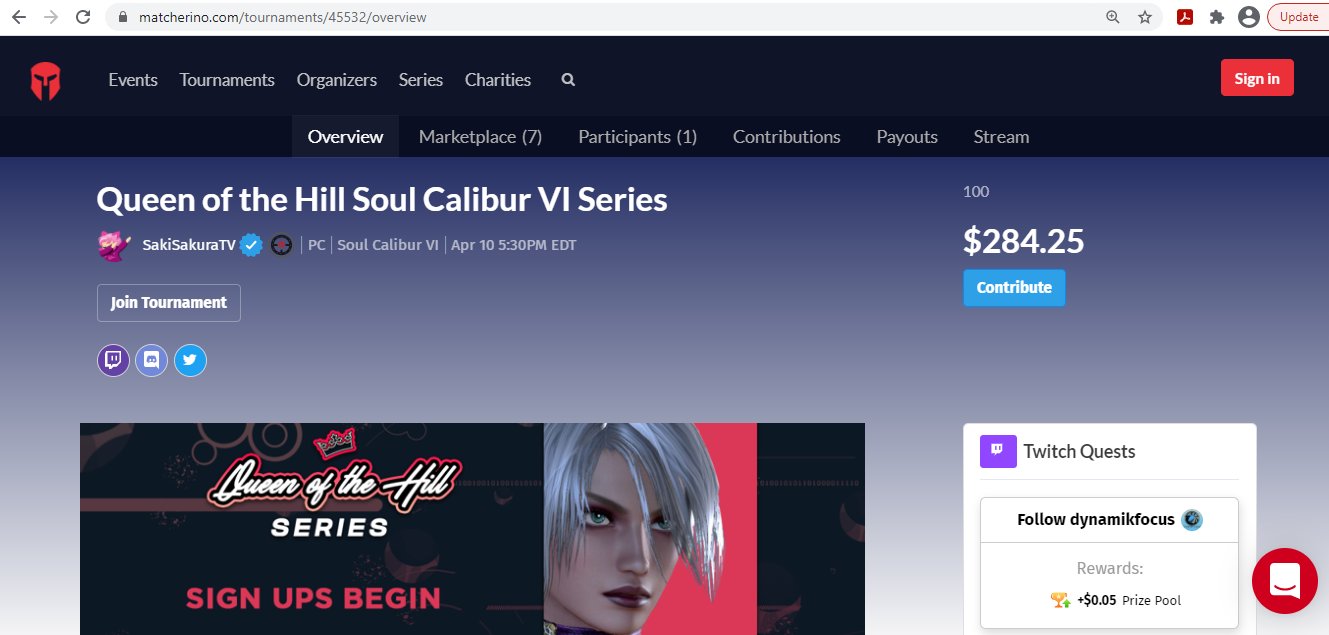Click the blue Contribute button

click(x=1014, y=288)
